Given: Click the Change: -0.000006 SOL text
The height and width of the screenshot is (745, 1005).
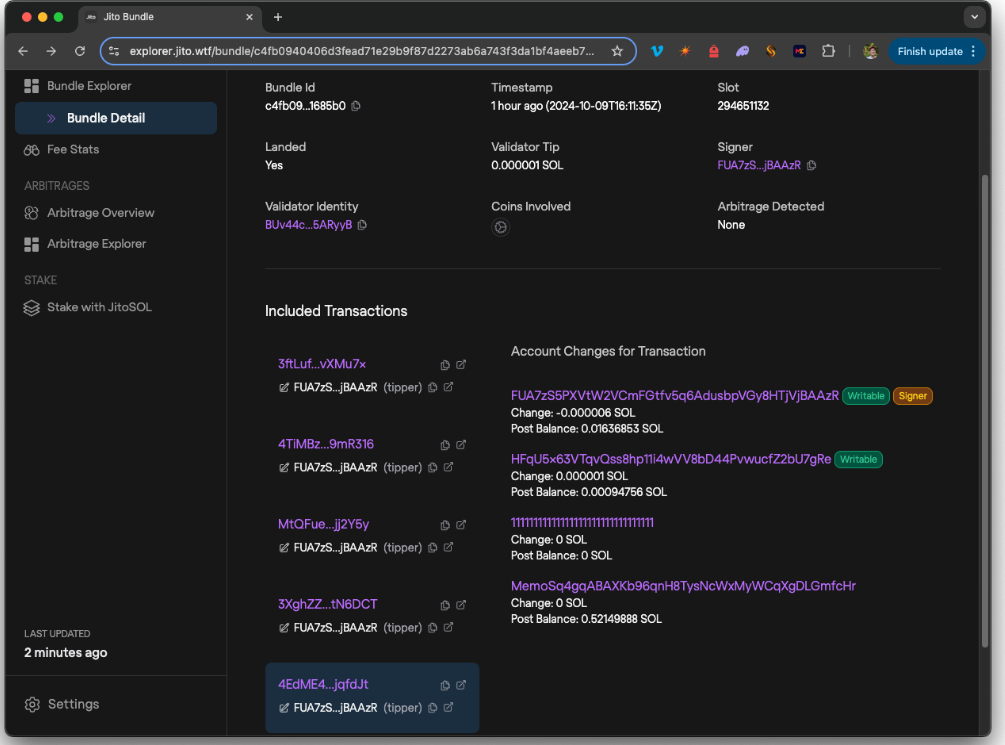Looking at the screenshot, I should point(572,413).
